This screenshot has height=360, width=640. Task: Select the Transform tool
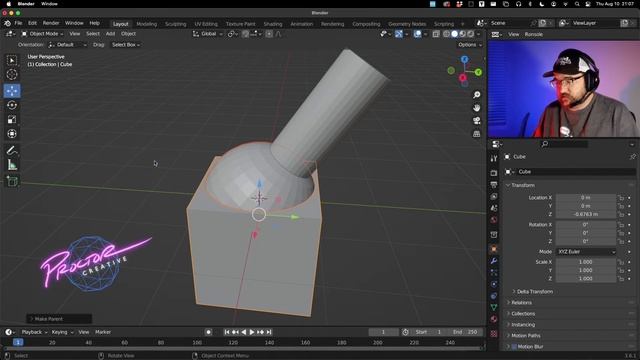point(12,134)
